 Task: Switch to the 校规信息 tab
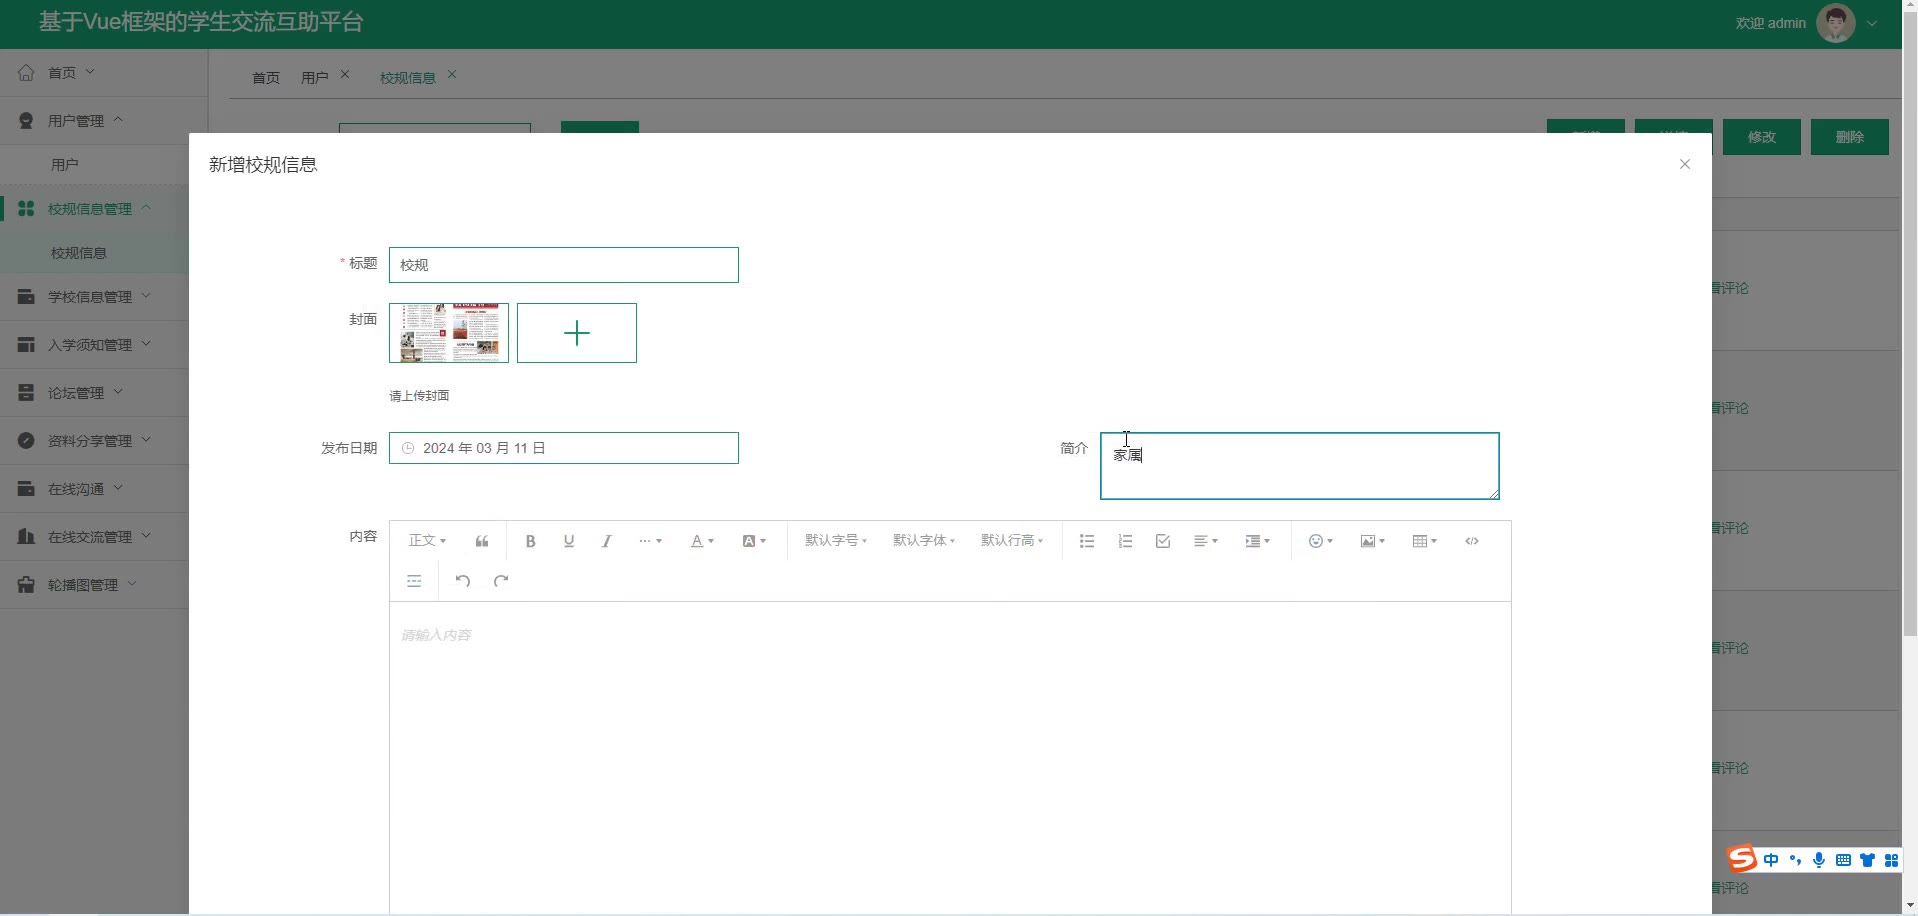point(407,77)
